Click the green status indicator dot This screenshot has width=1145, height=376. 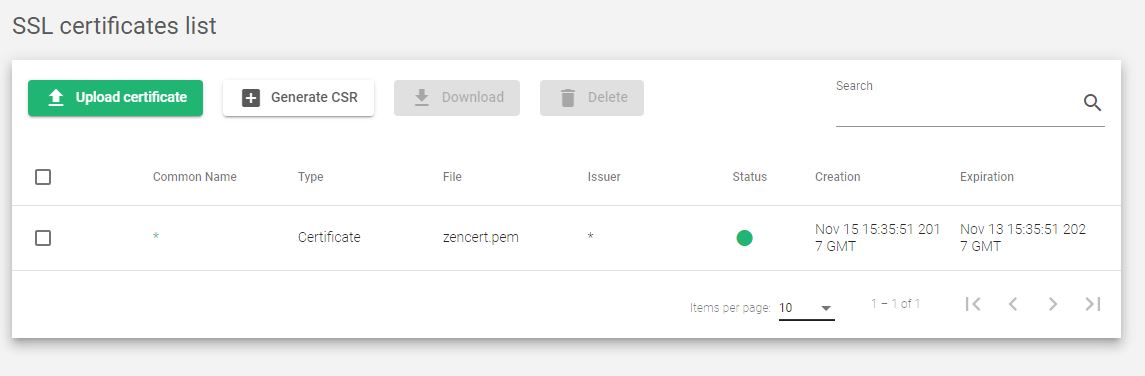click(744, 238)
